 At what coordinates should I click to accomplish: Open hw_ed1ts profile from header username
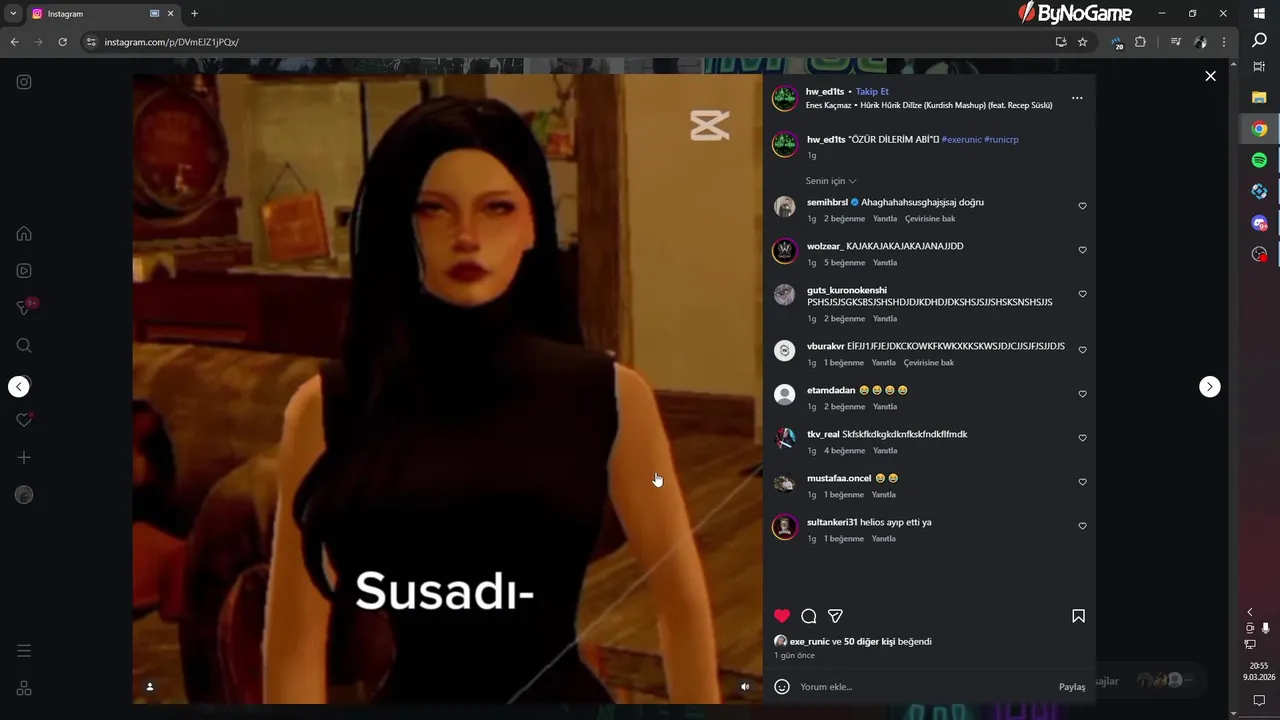point(825,91)
